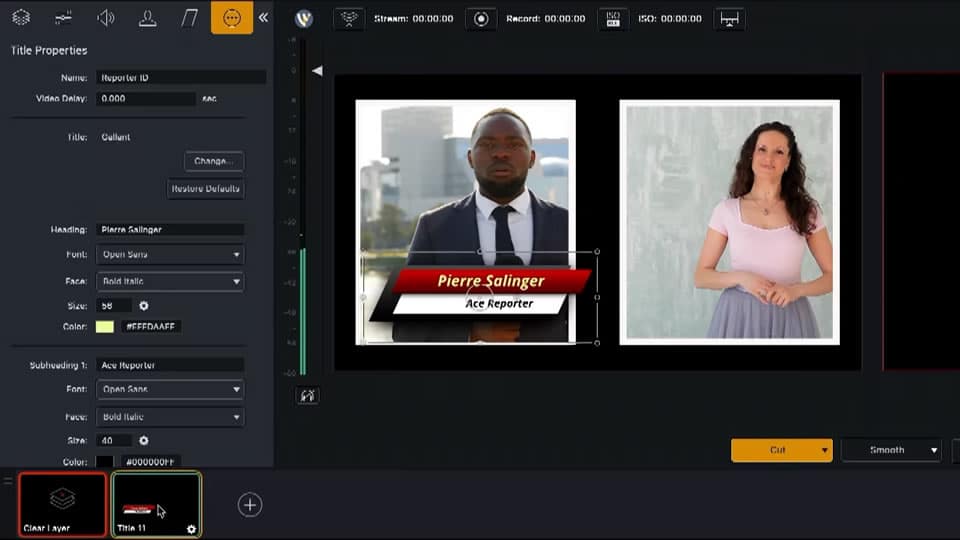Click the heading yellow color swatch
The height and width of the screenshot is (540, 960).
(104, 327)
